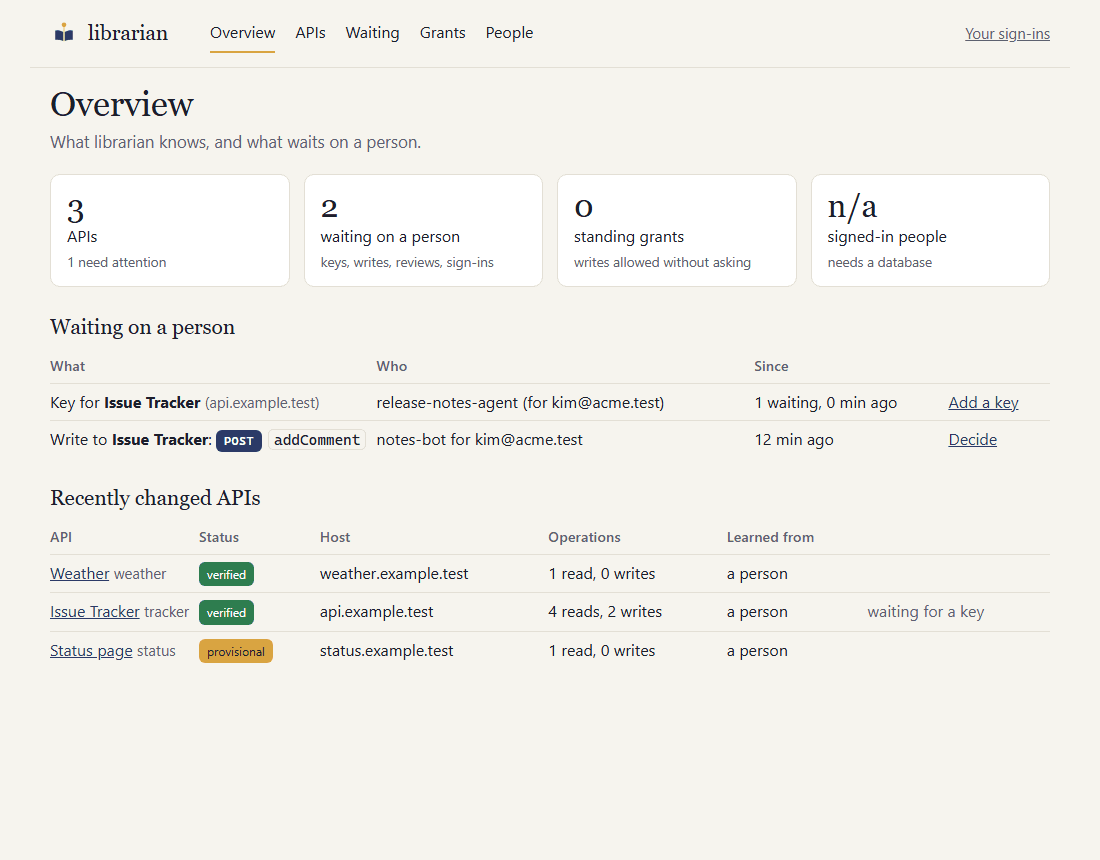Click host api.example.test in the APIs table
Screen dimensions: 1100x860
coord(377,612)
